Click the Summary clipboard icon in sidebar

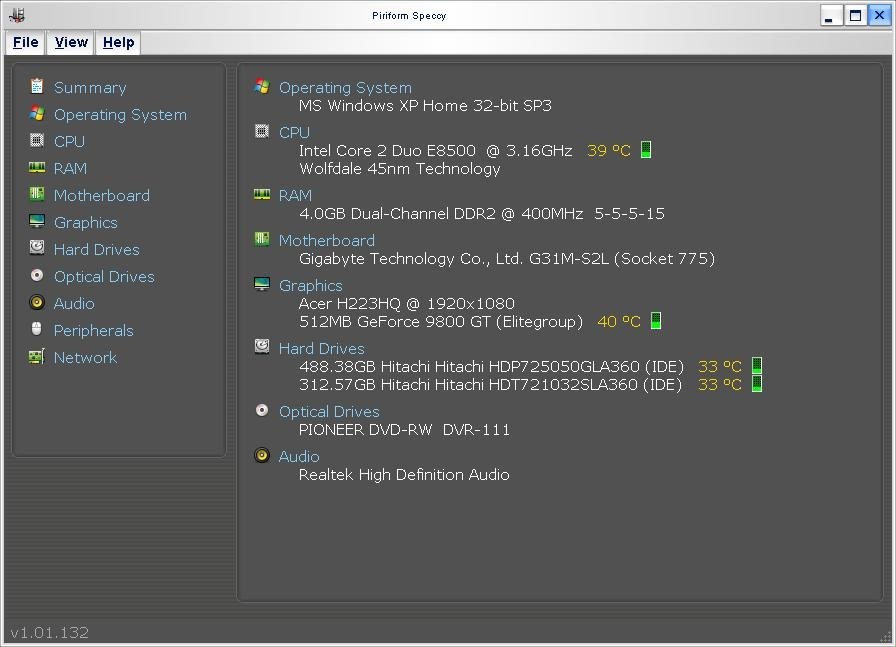tap(37, 86)
